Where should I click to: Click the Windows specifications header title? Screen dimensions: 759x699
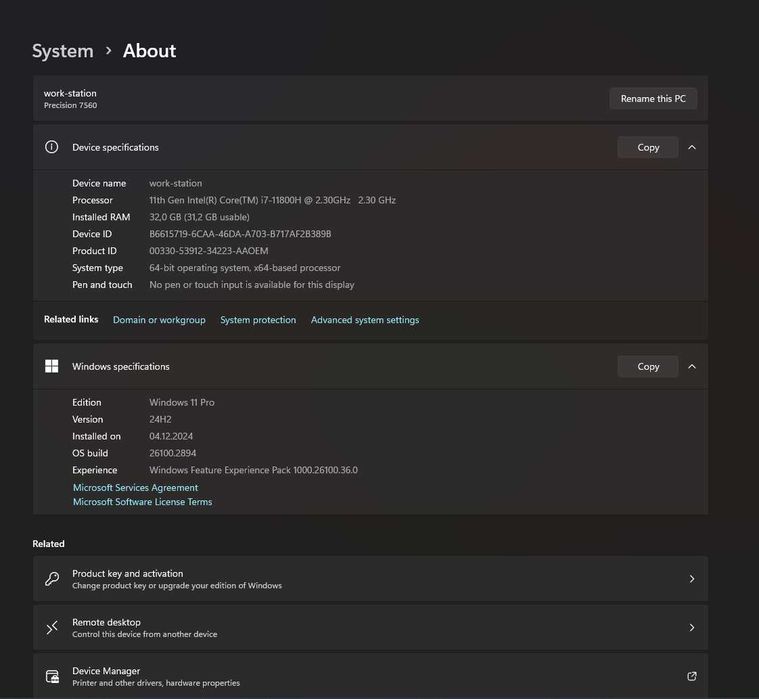pyautogui.click(x=121, y=366)
